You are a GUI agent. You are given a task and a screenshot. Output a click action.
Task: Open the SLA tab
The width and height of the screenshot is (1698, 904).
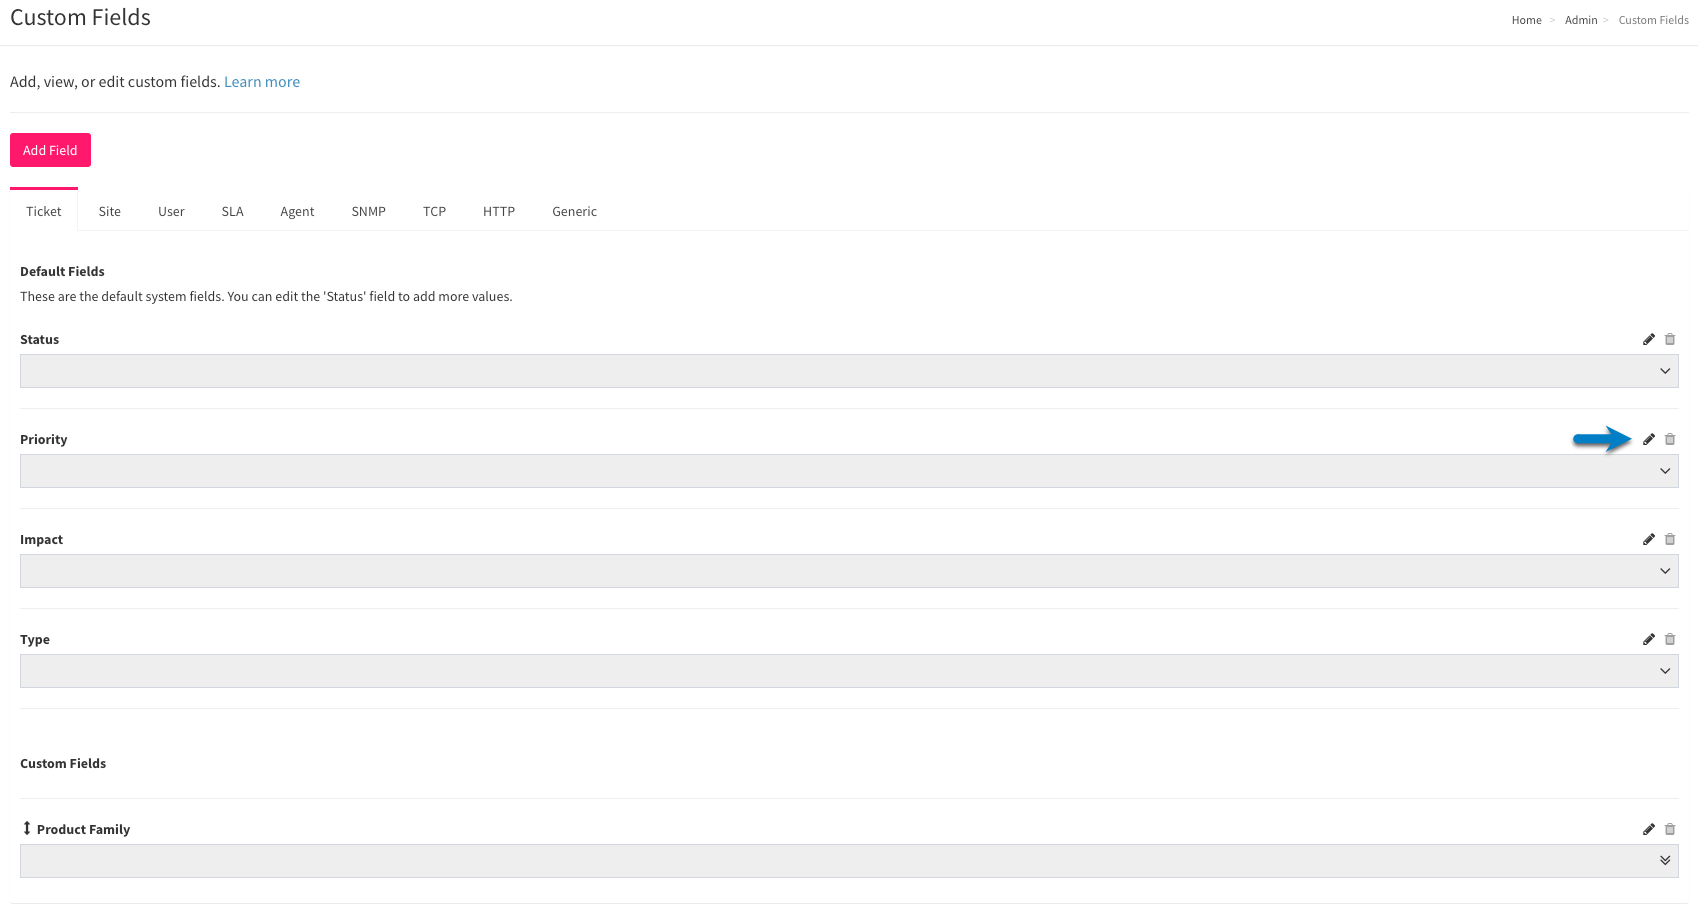point(233,211)
